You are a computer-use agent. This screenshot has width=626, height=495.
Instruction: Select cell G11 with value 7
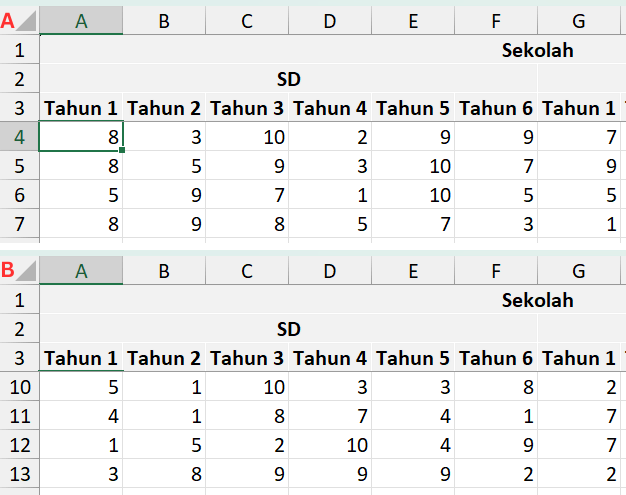pyautogui.click(x=578, y=416)
